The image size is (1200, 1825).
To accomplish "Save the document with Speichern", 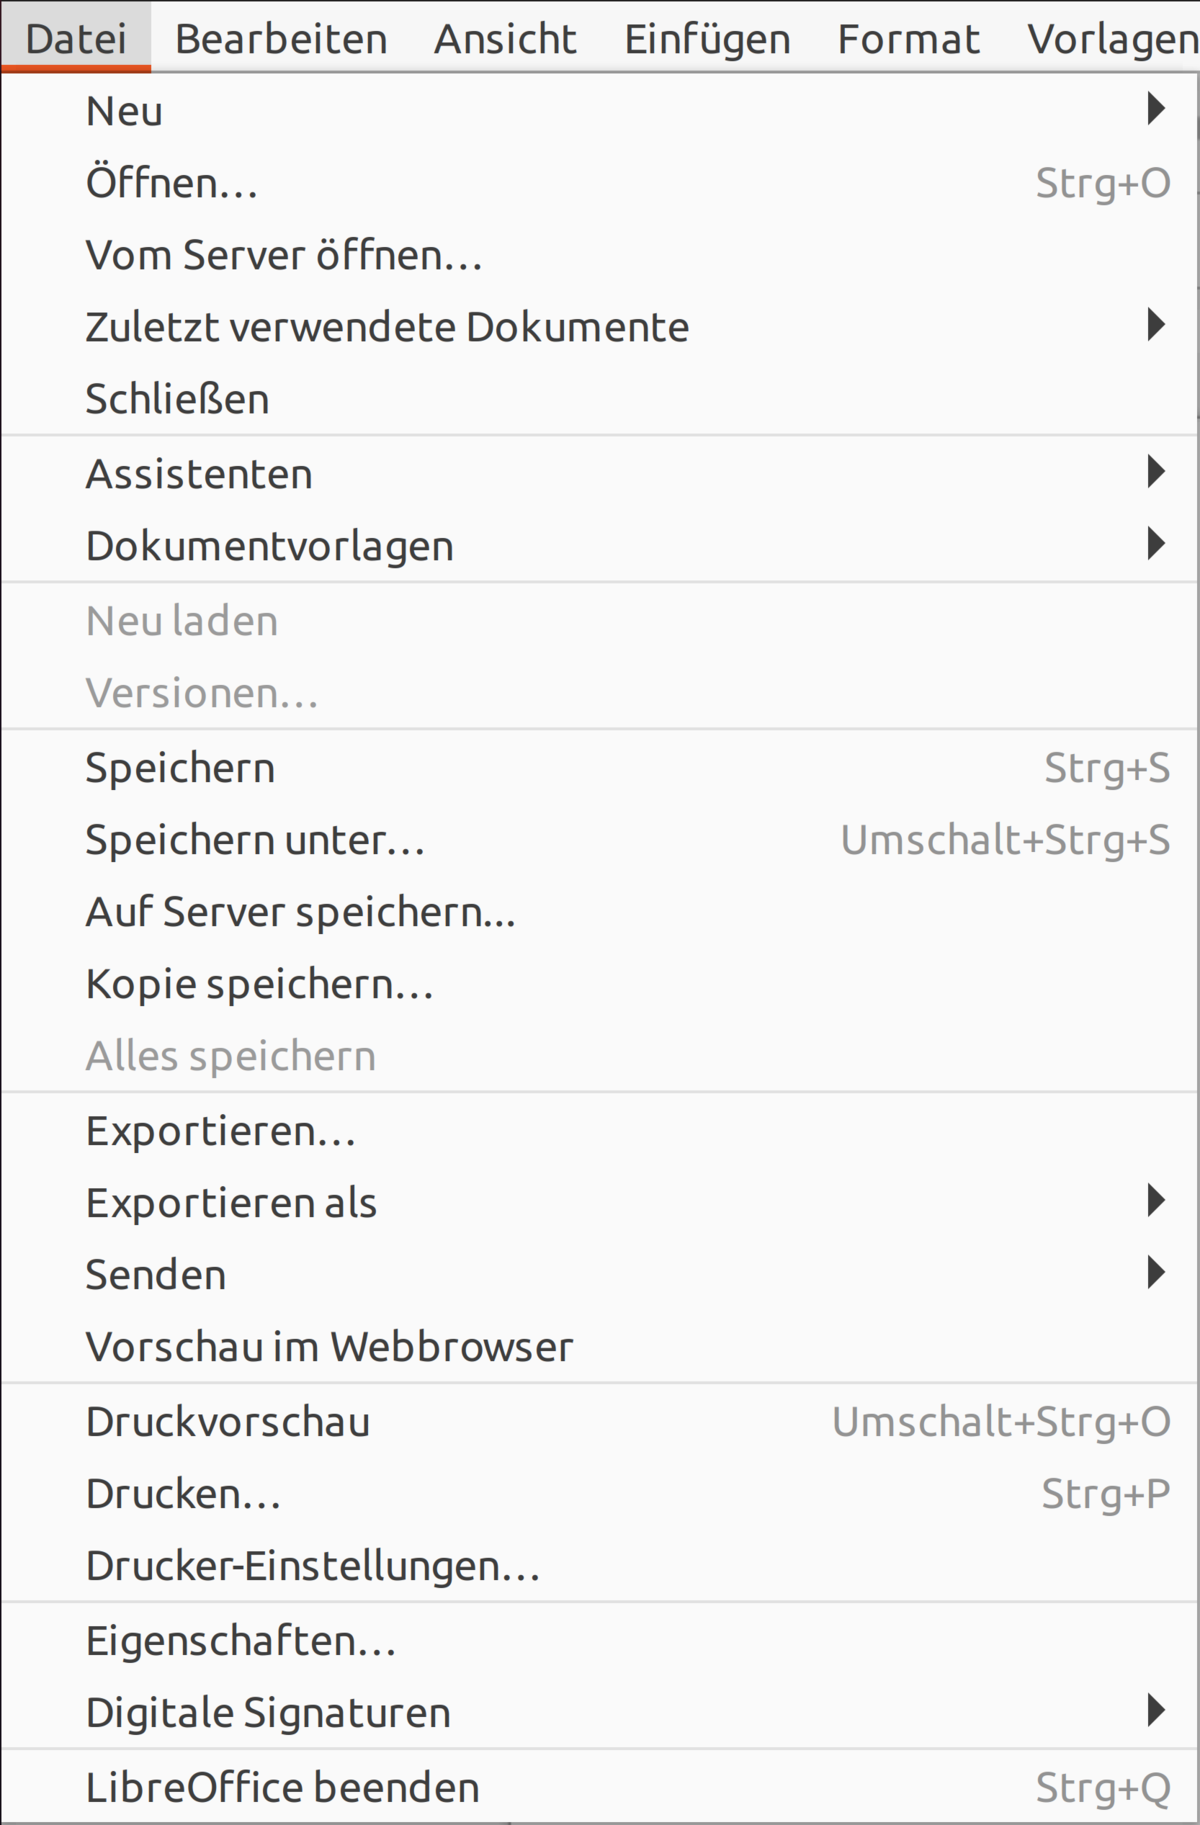I will (x=599, y=767).
